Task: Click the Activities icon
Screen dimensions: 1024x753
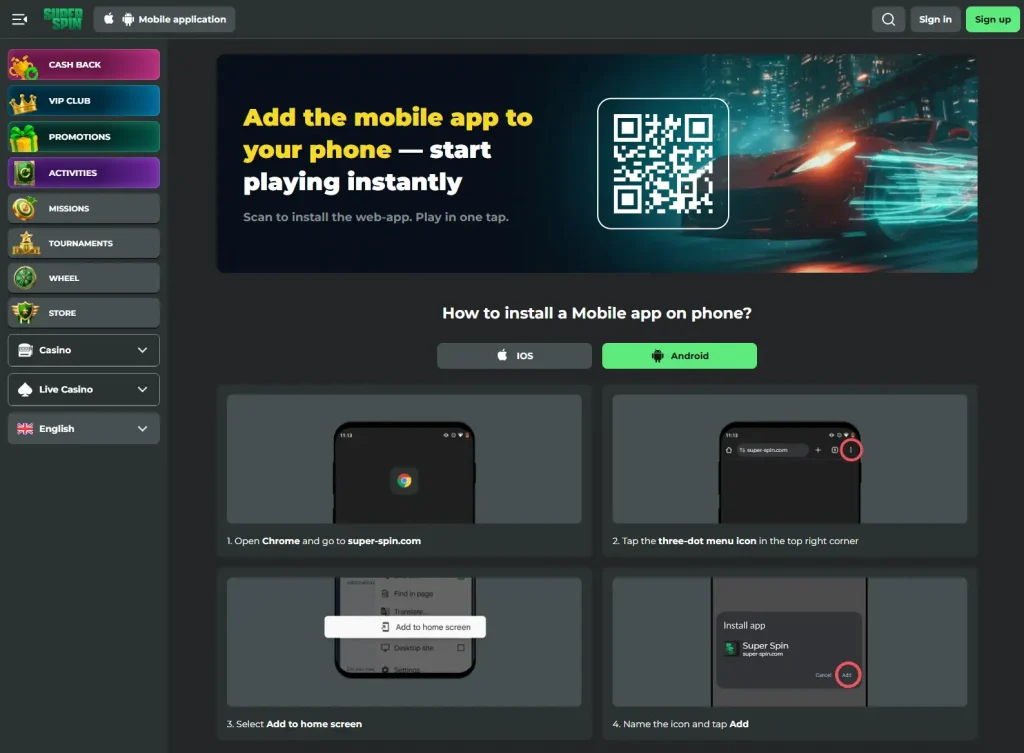Action: (x=24, y=173)
